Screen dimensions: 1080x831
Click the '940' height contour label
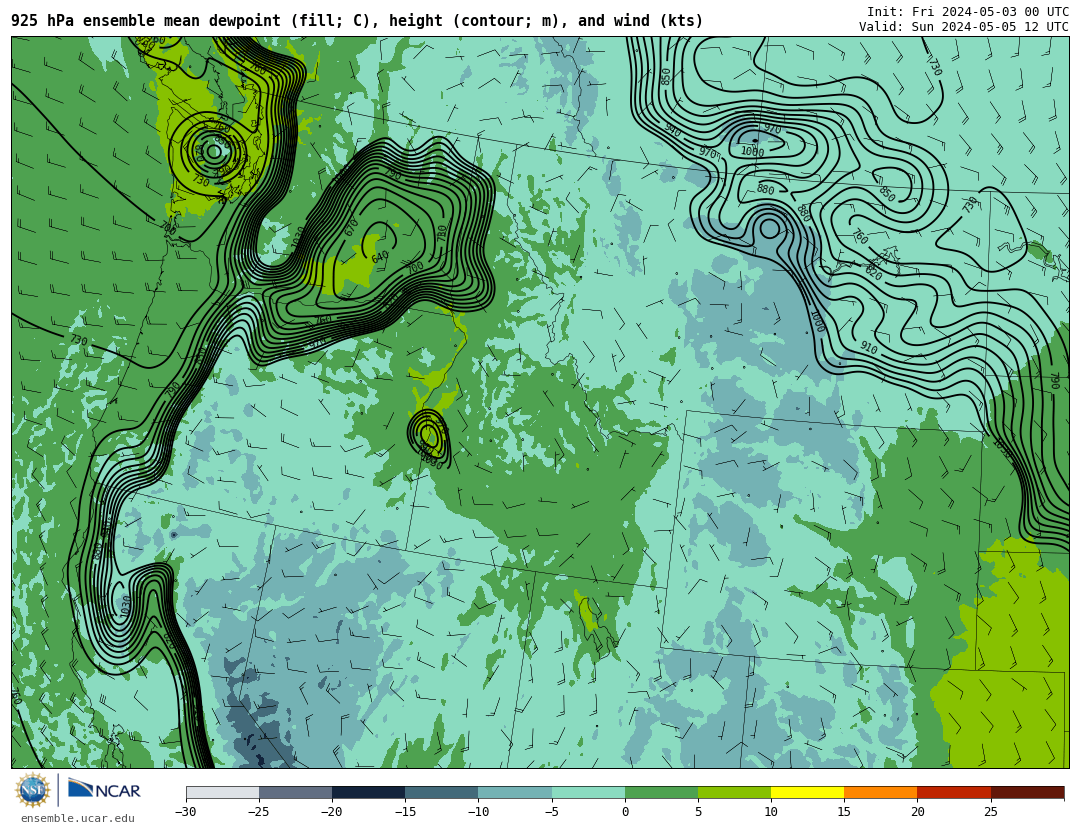coord(673,130)
